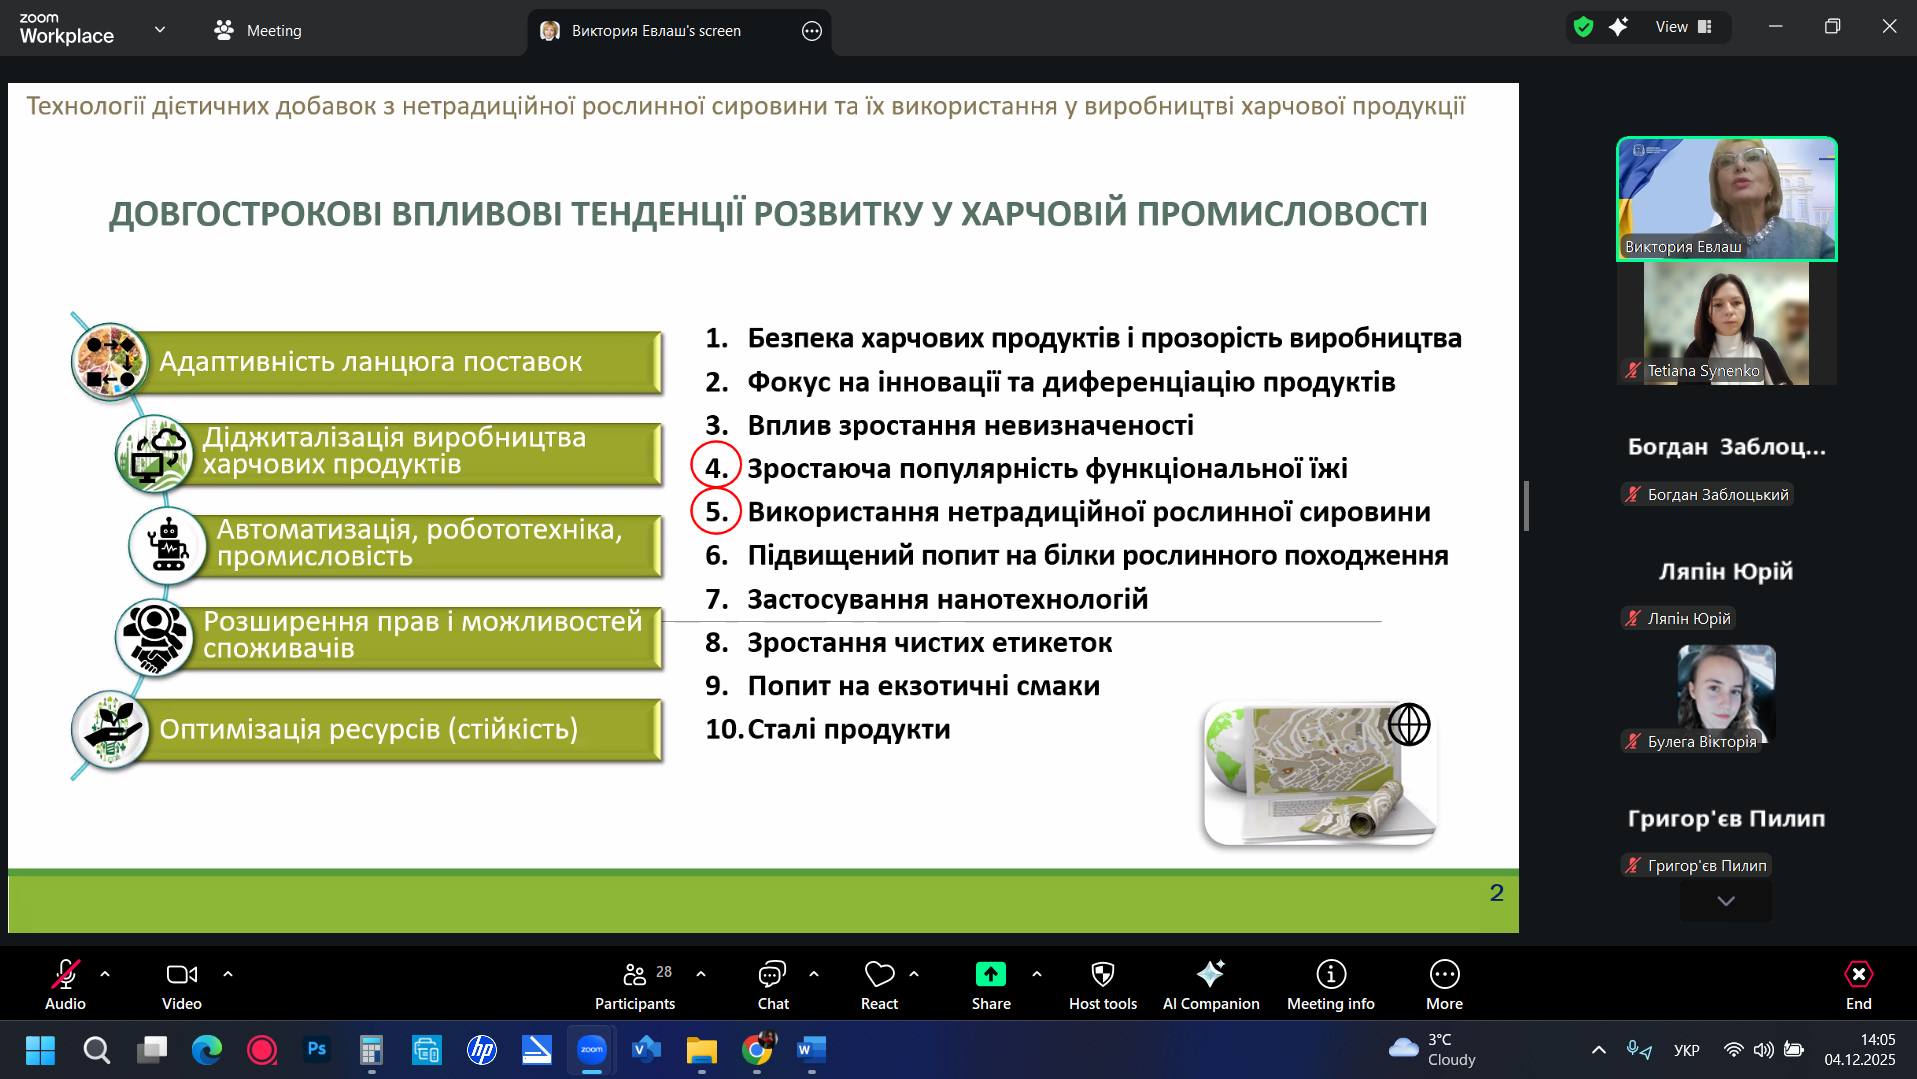Viewport: 1917px width, 1079px height.
Task: Open the Participants list
Action: [635, 984]
